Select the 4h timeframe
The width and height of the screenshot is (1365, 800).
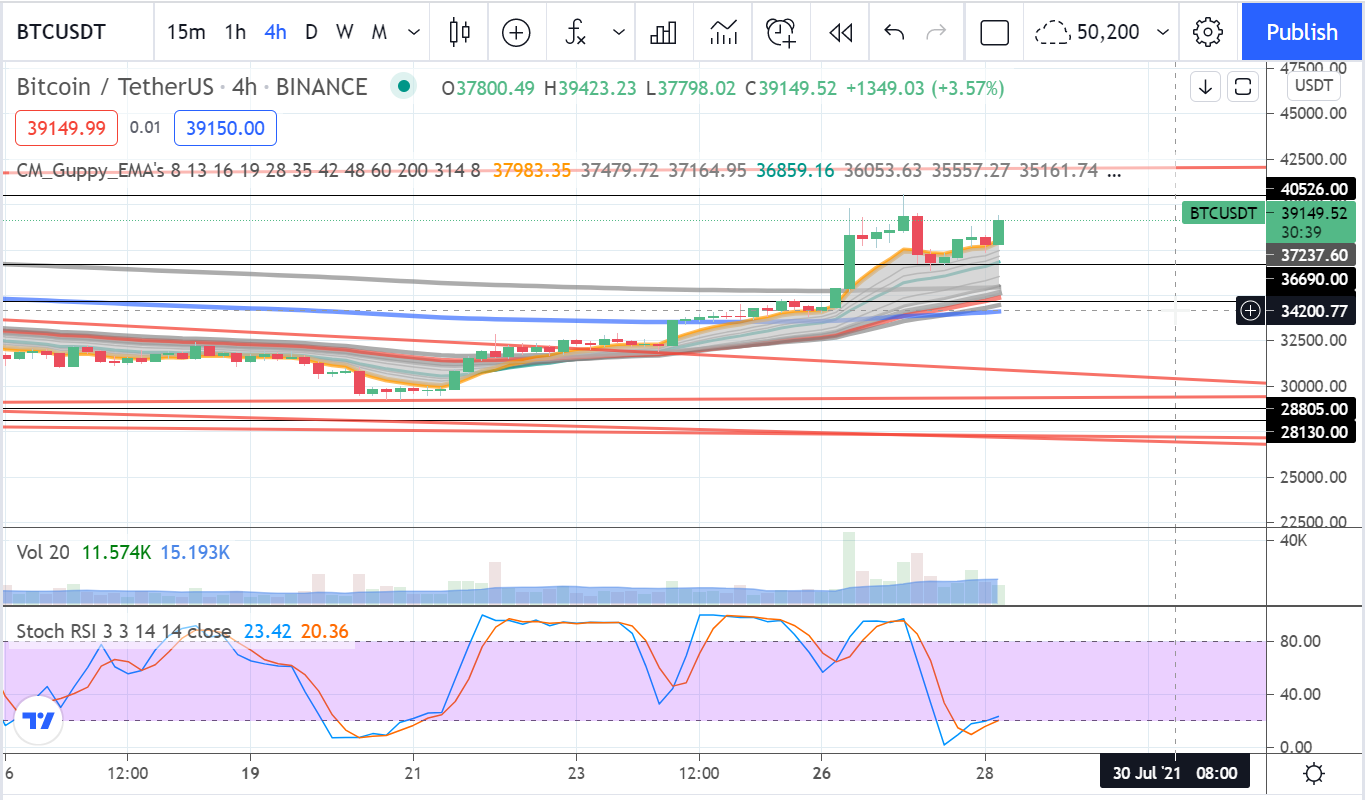(275, 32)
